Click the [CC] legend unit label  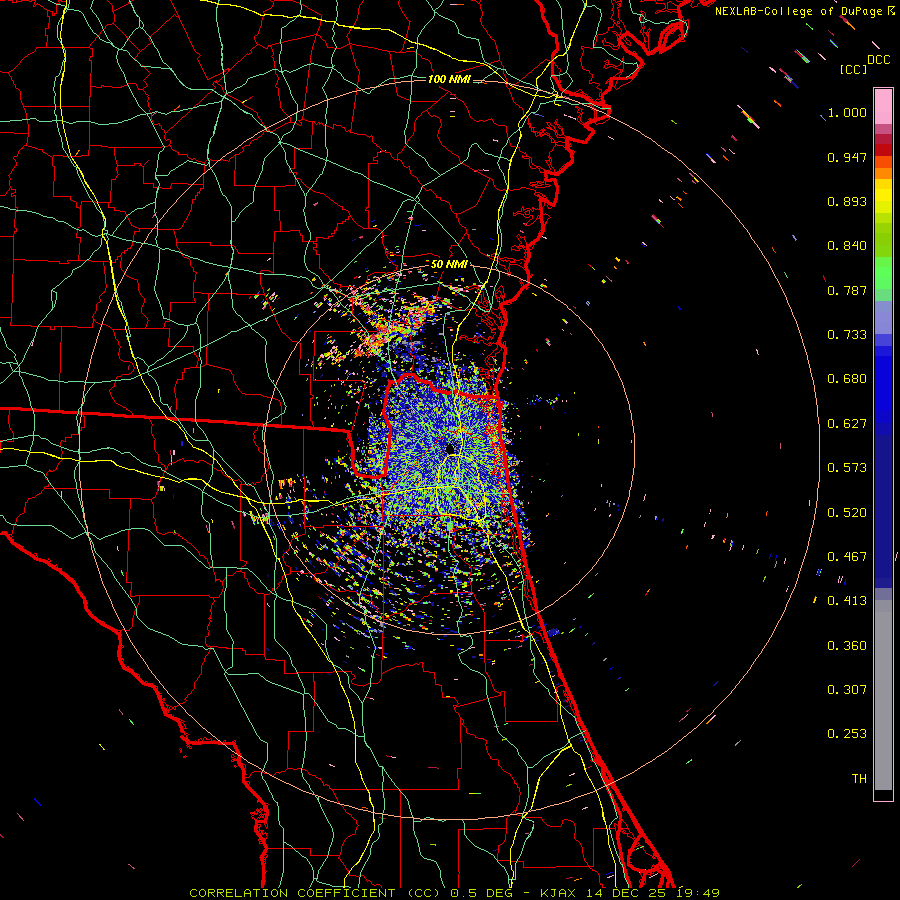tap(854, 69)
